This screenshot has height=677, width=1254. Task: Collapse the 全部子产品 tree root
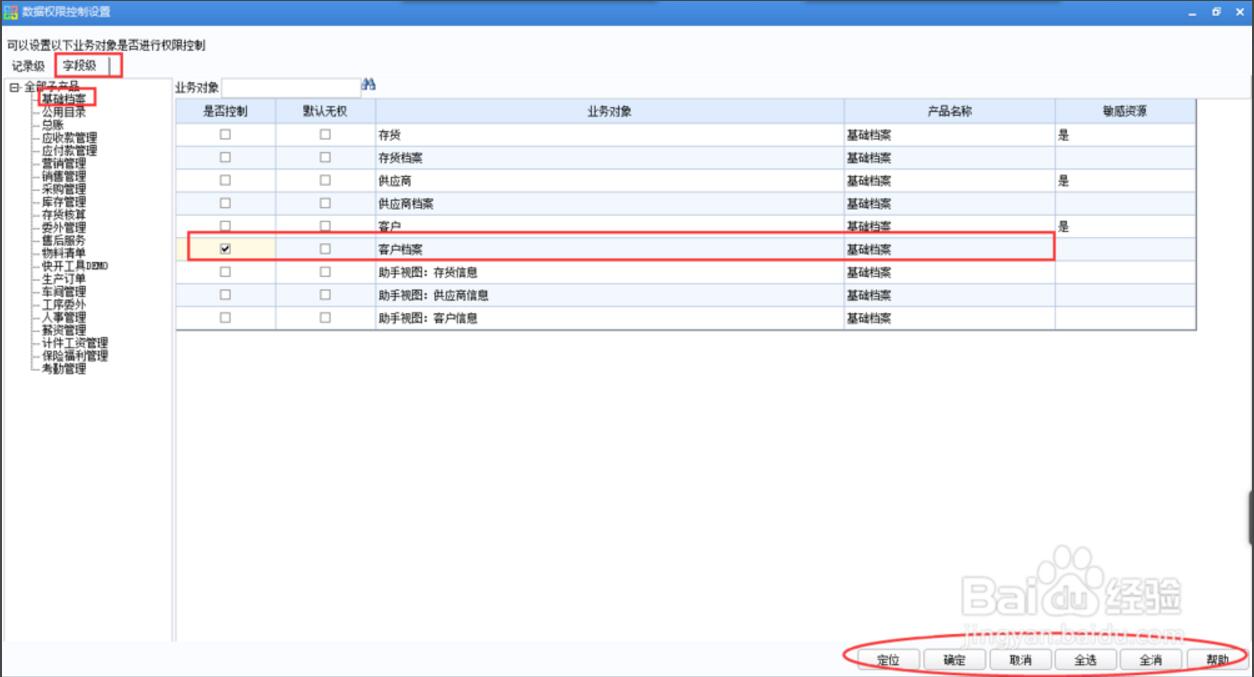click(13, 87)
